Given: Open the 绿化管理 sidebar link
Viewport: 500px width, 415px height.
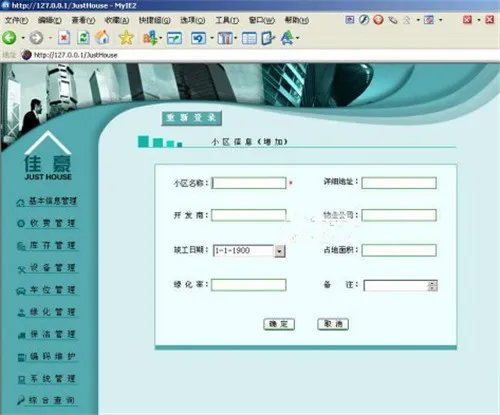Looking at the screenshot, I should pyautogui.click(x=52, y=312).
